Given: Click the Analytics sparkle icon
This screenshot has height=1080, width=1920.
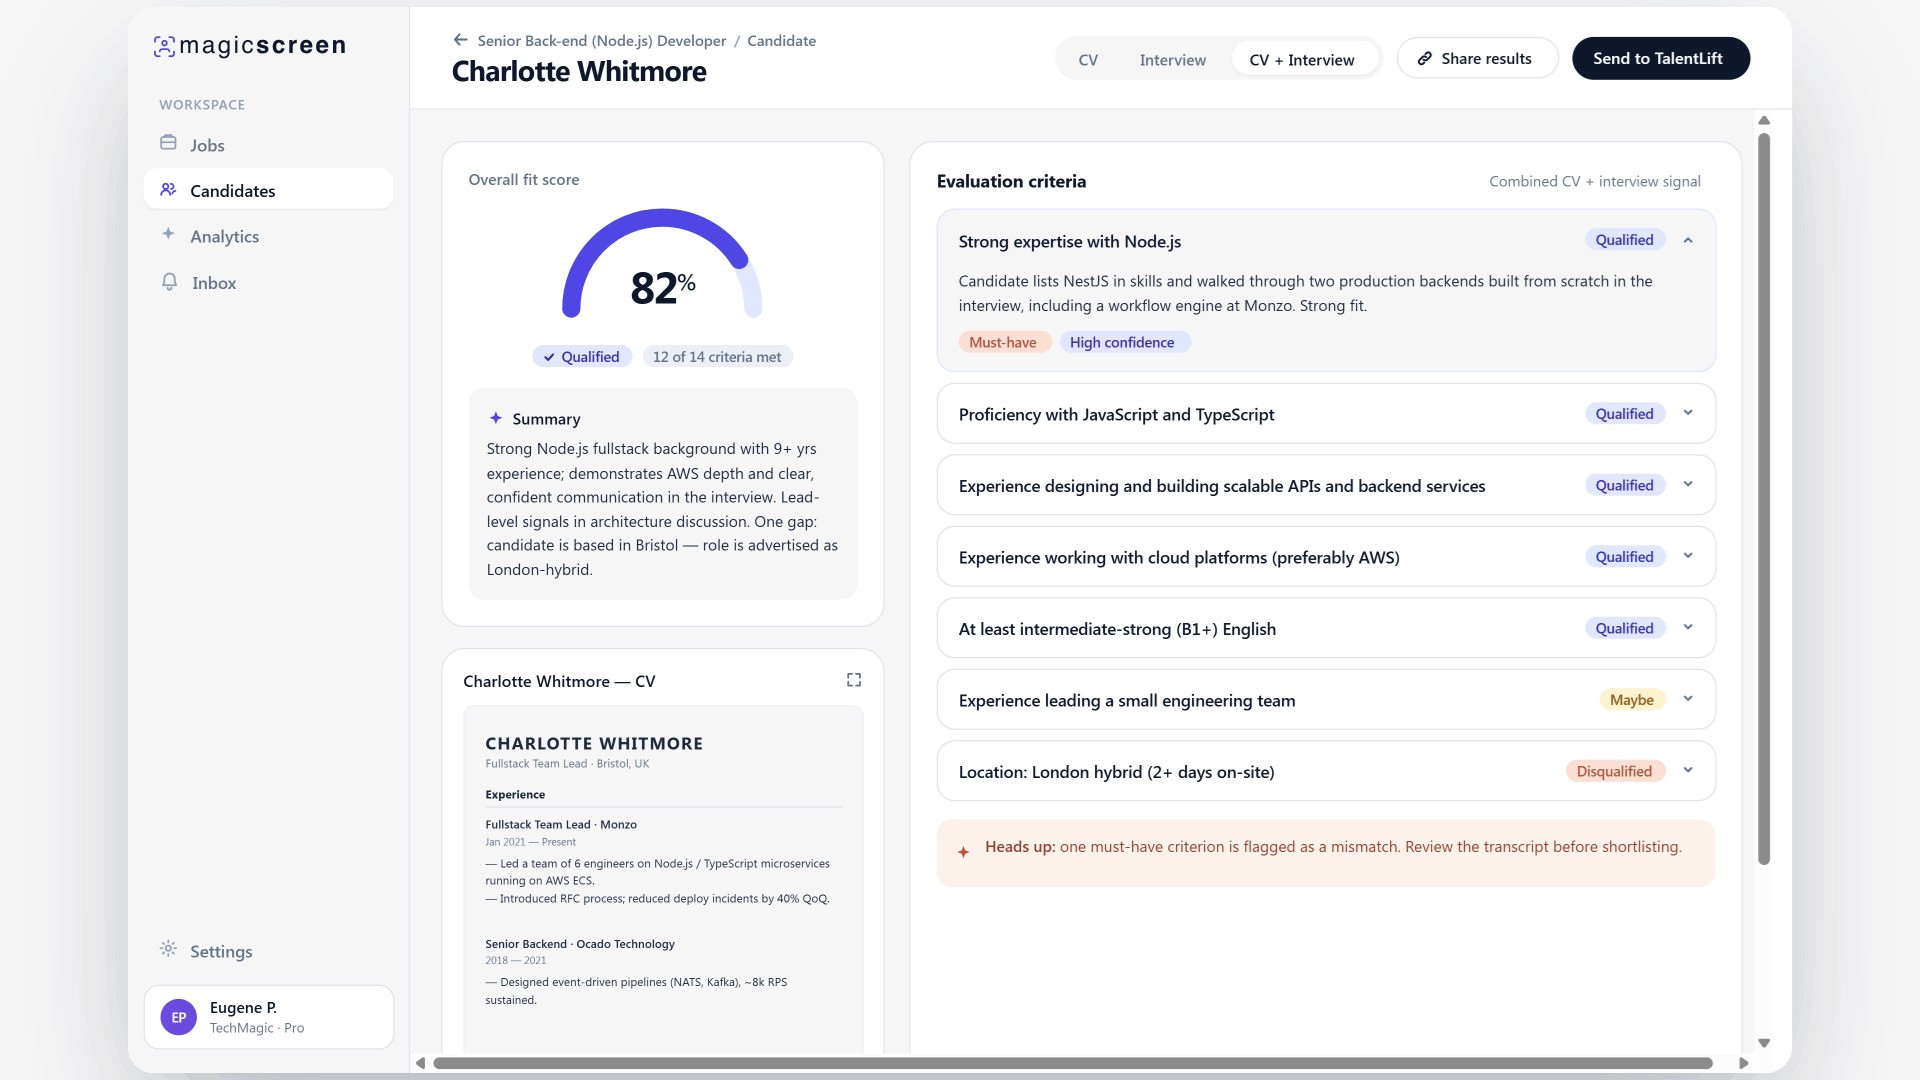Looking at the screenshot, I should 168,234.
